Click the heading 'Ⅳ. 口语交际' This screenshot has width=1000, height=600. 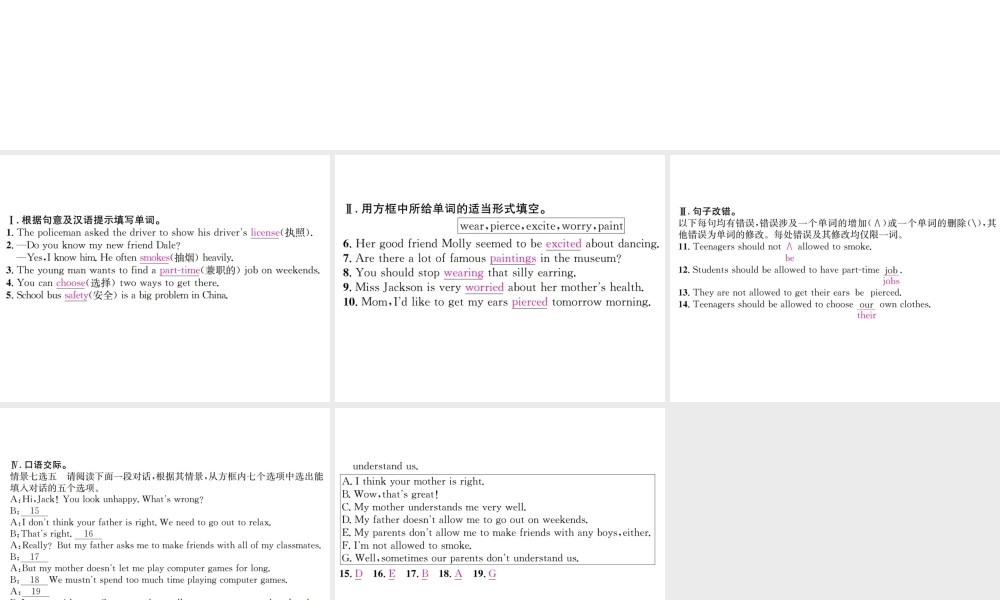(40, 465)
